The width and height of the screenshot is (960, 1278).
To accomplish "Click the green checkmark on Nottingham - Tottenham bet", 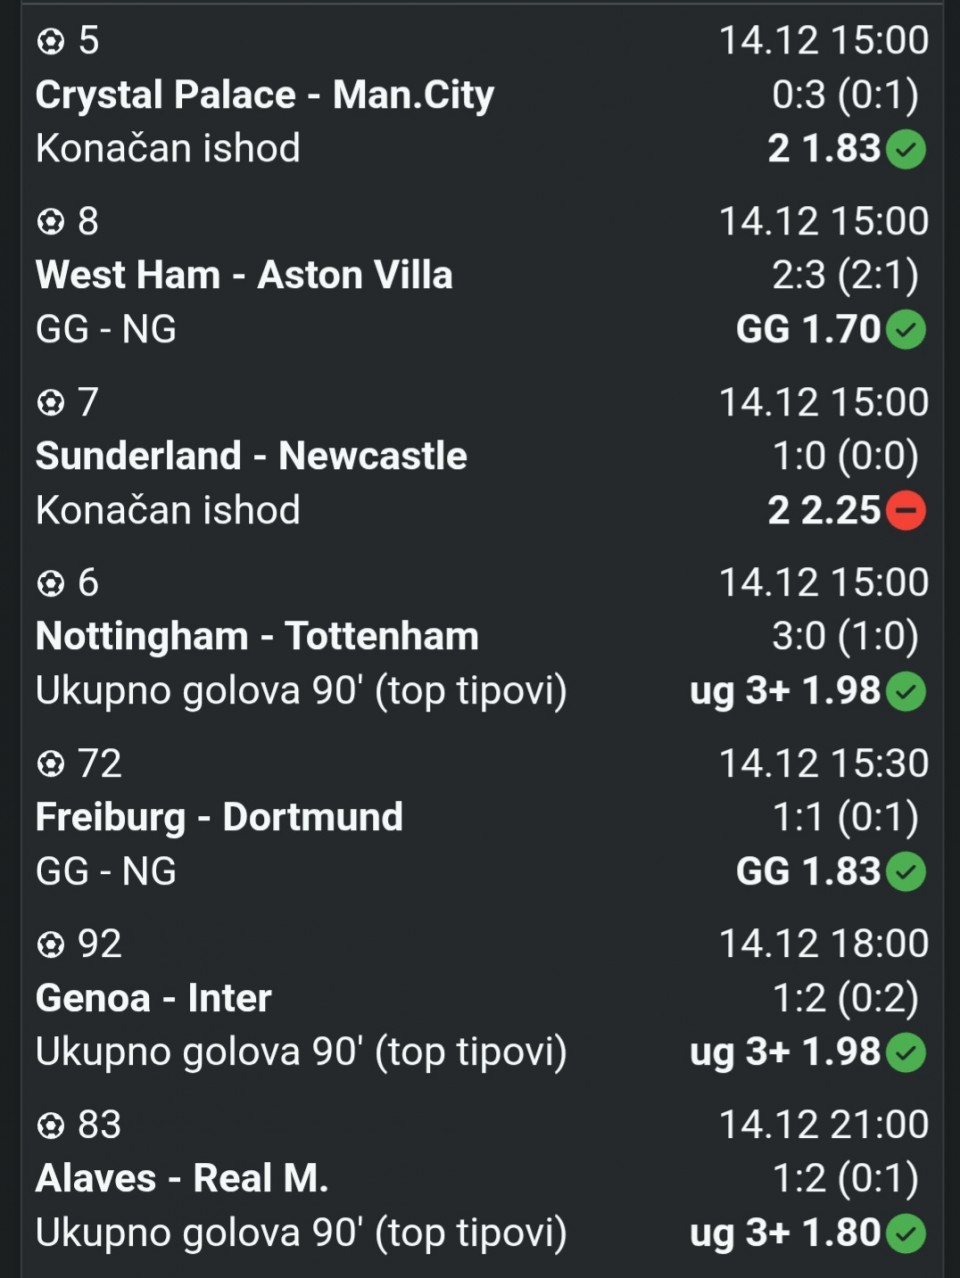I will 907,692.
